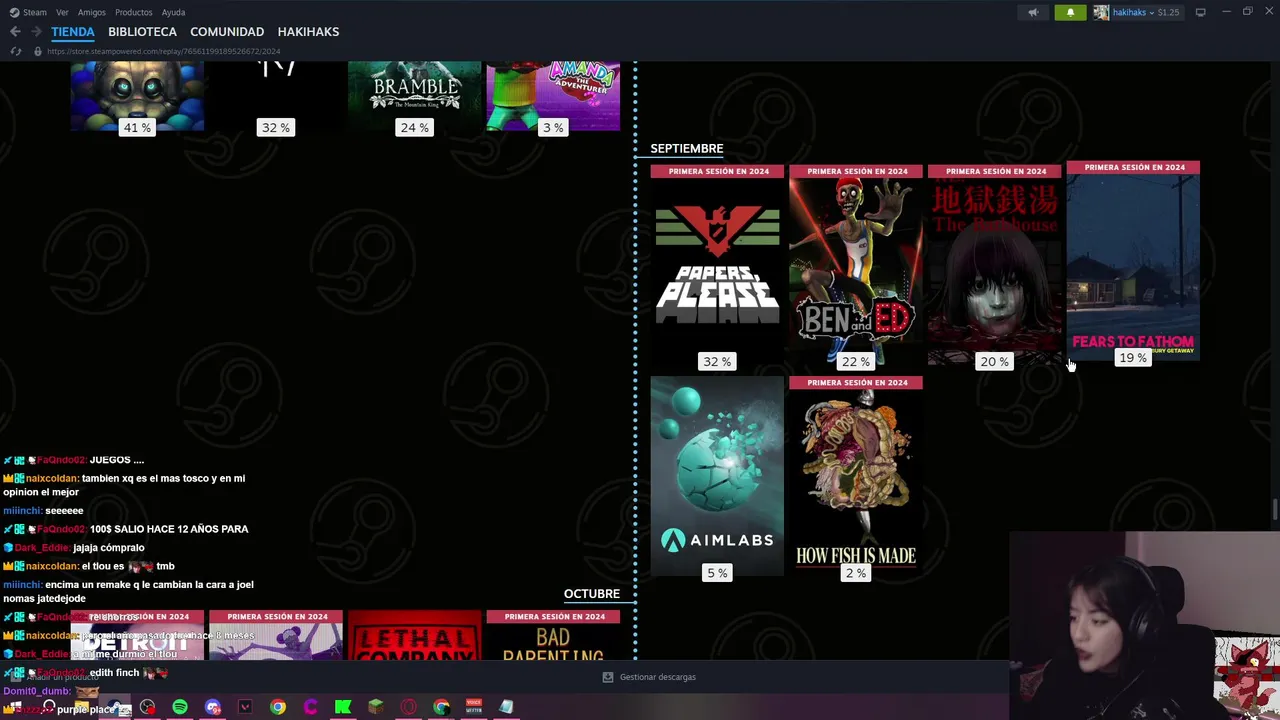Open the Fears to Fathom game card
This screenshot has height=720, width=1280.
tap(1133, 260)
